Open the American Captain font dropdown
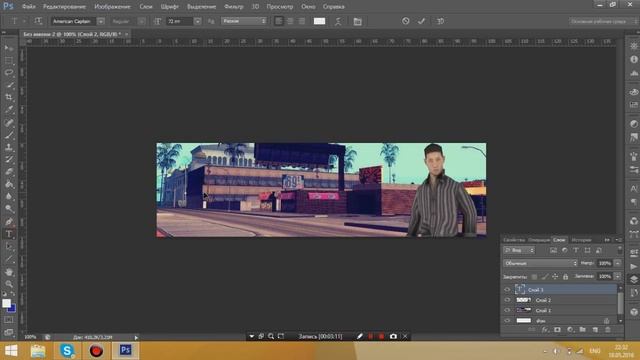 100,21
